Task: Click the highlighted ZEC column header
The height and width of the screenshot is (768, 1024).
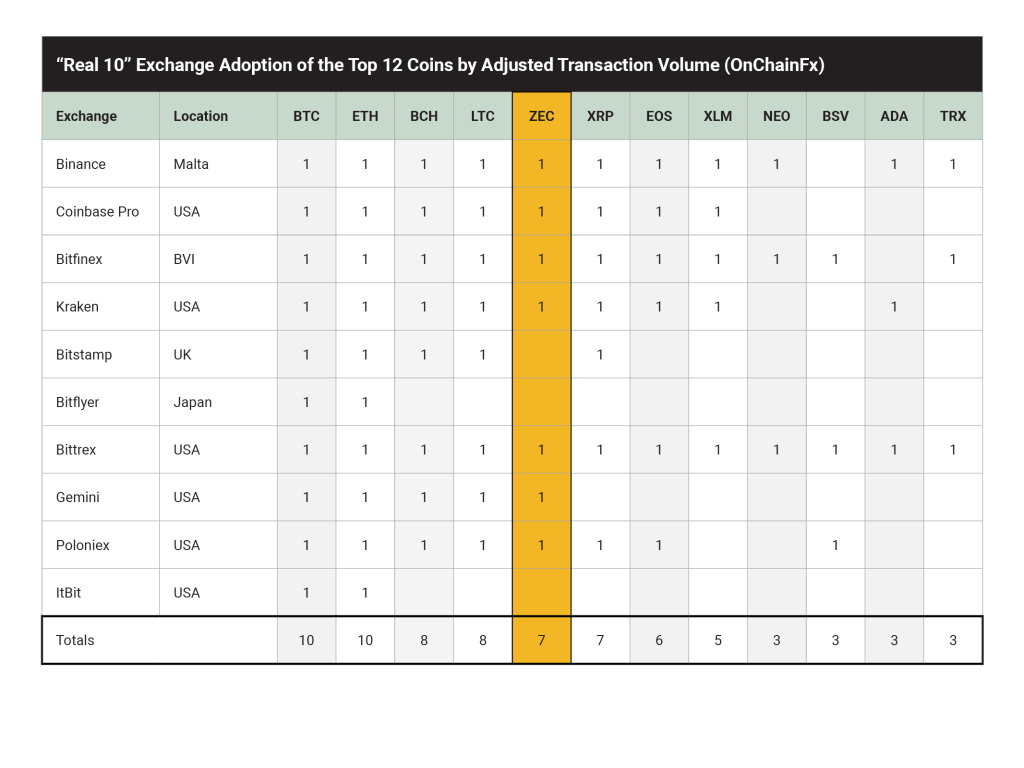Action: (541, 116)
